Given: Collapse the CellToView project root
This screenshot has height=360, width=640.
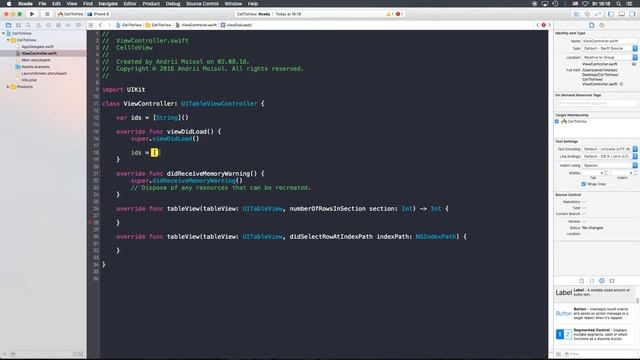Looking at the screenshot, I should [x=4, y=33].
